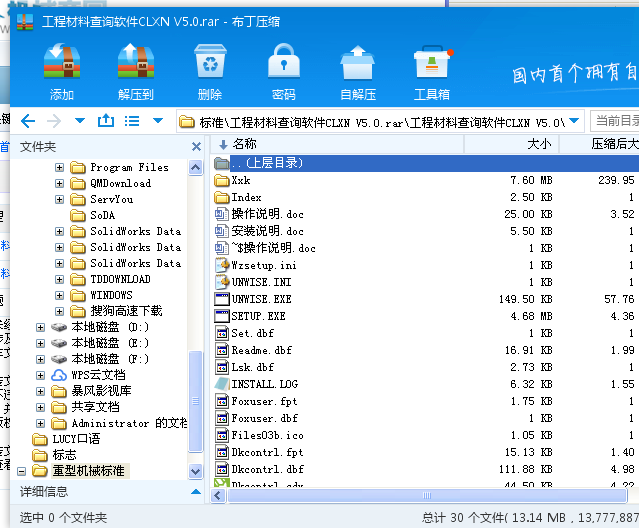Sort by 压缩后大小 column header

tap(599, 144)
